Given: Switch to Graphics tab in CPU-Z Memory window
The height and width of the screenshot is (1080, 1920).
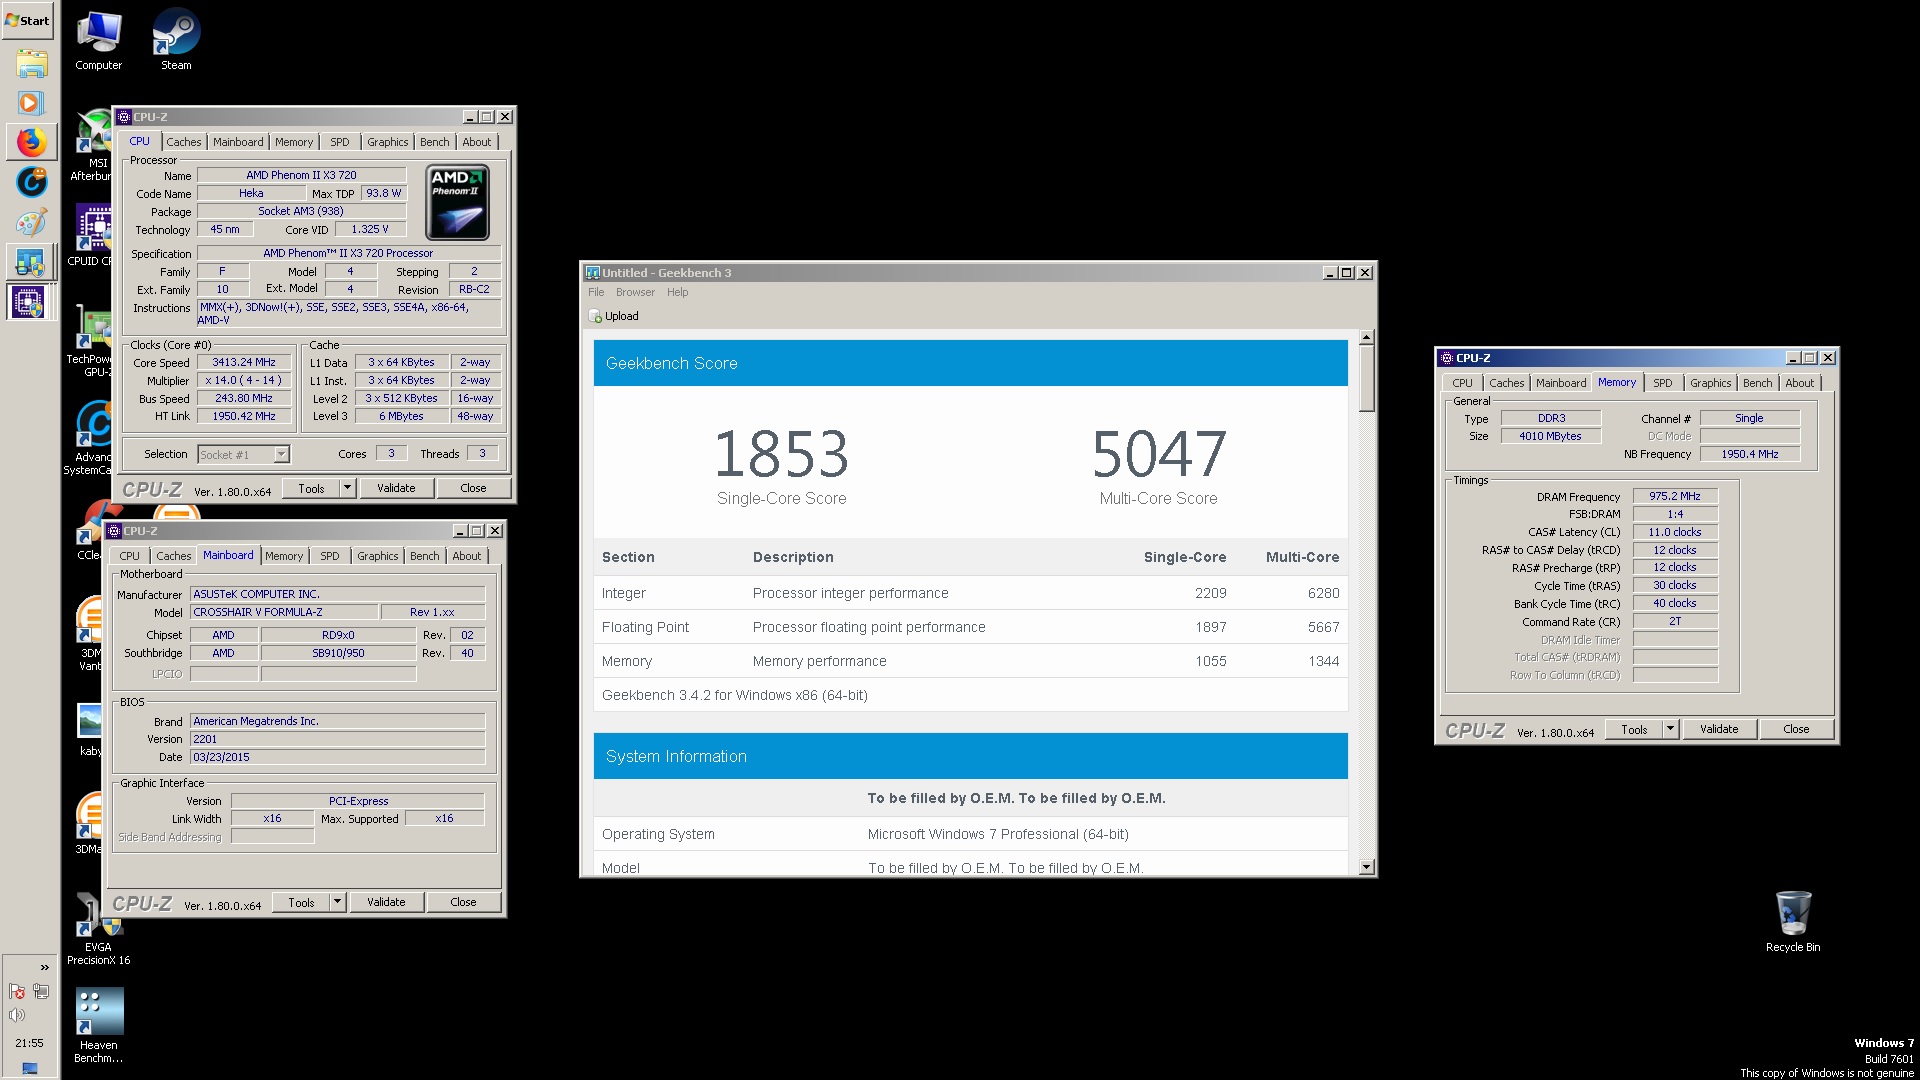Looking at the screenshot, I should 1710,383.
